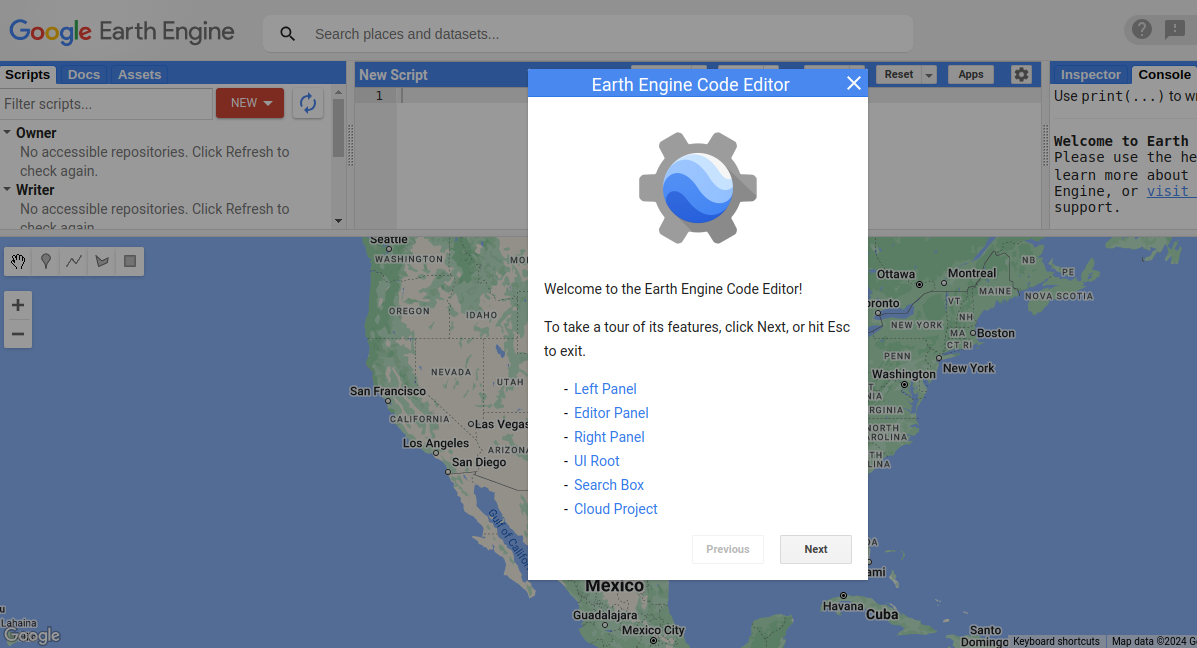Click the Reset button
The image size is (1197, 648).
[x=899, y=75]
